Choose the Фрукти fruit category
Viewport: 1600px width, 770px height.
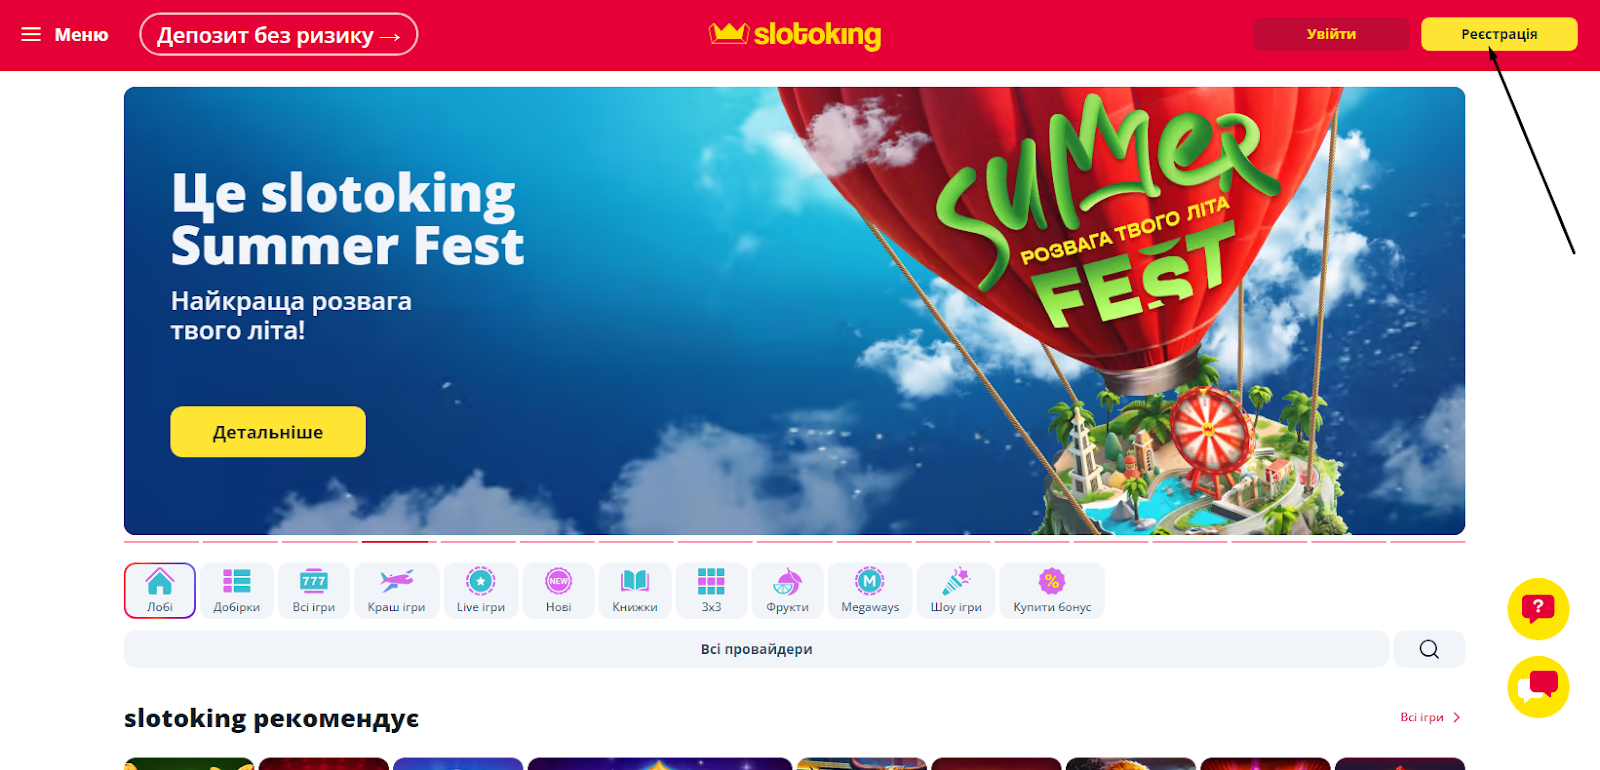(x=788, y=591)
